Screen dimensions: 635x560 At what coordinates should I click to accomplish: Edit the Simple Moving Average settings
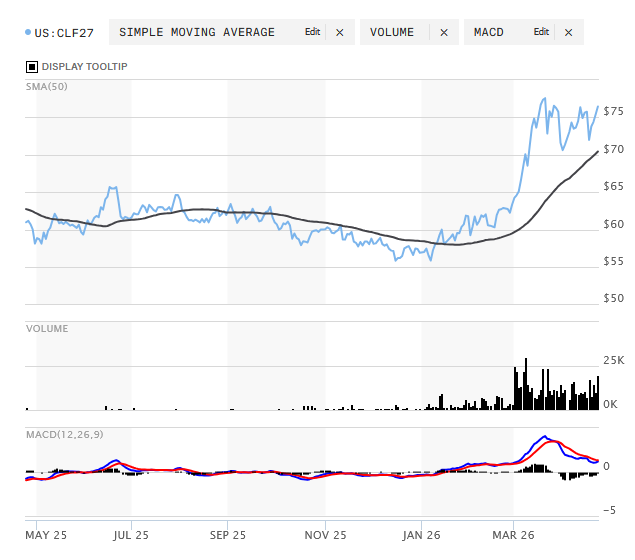(312, 32)
